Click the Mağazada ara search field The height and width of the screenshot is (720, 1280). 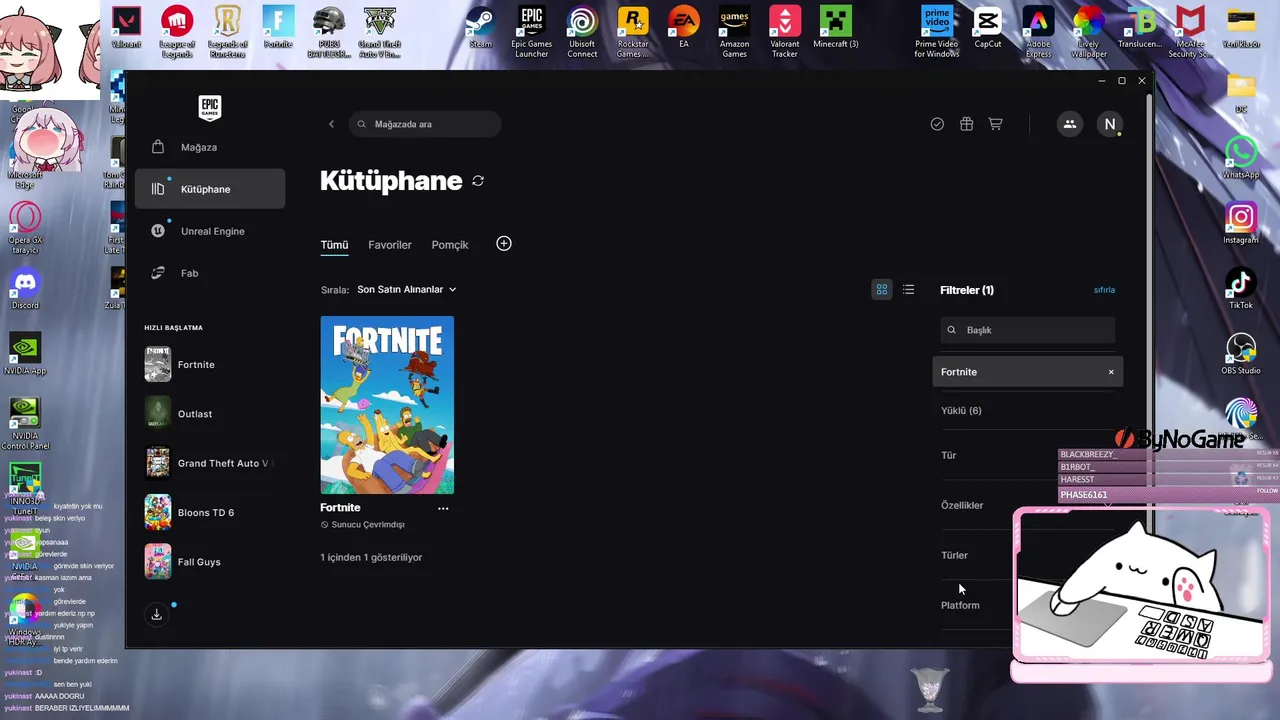click(426, 124)
